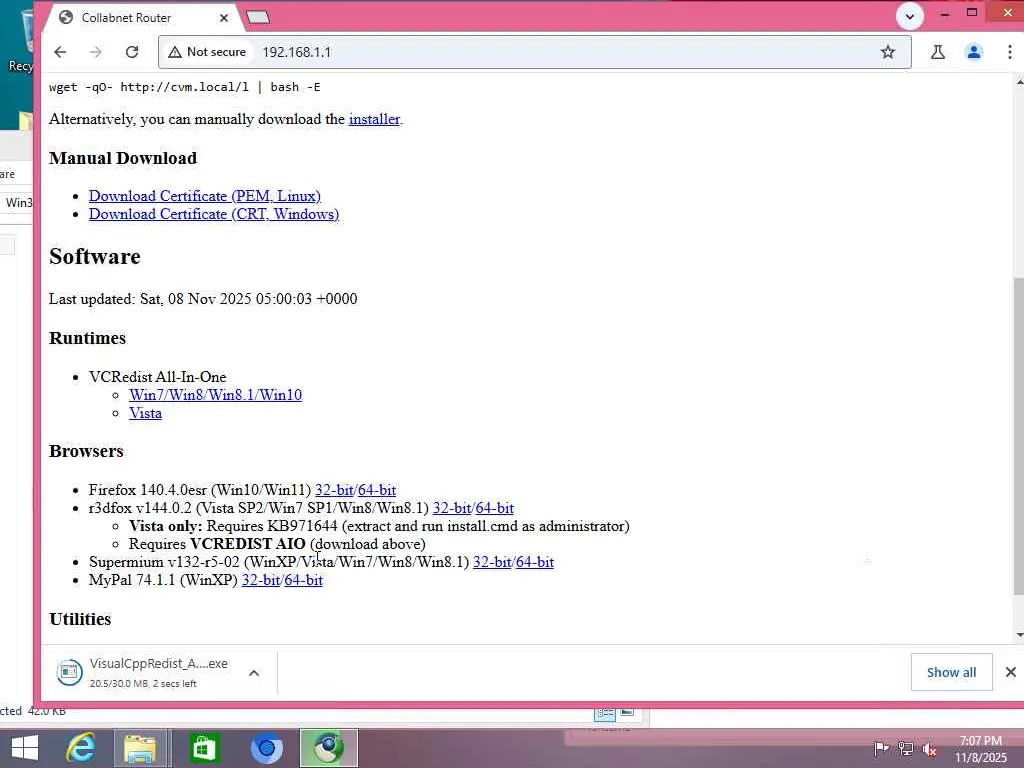1024x768 pixels.
Task: Open the Action Center flag tray icon
Action: 881,748
